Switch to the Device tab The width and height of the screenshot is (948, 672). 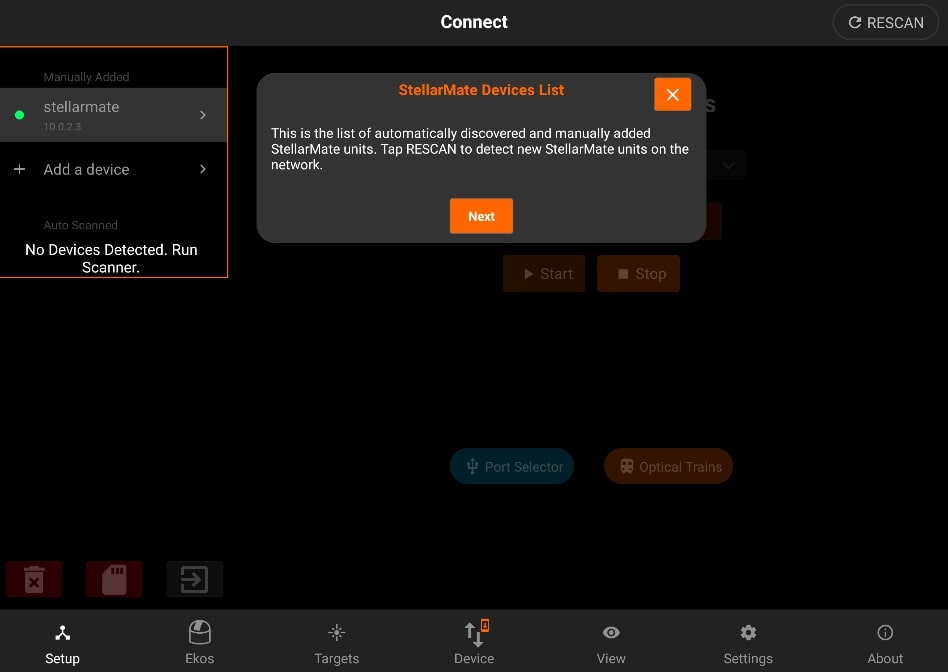click(474, 642)
